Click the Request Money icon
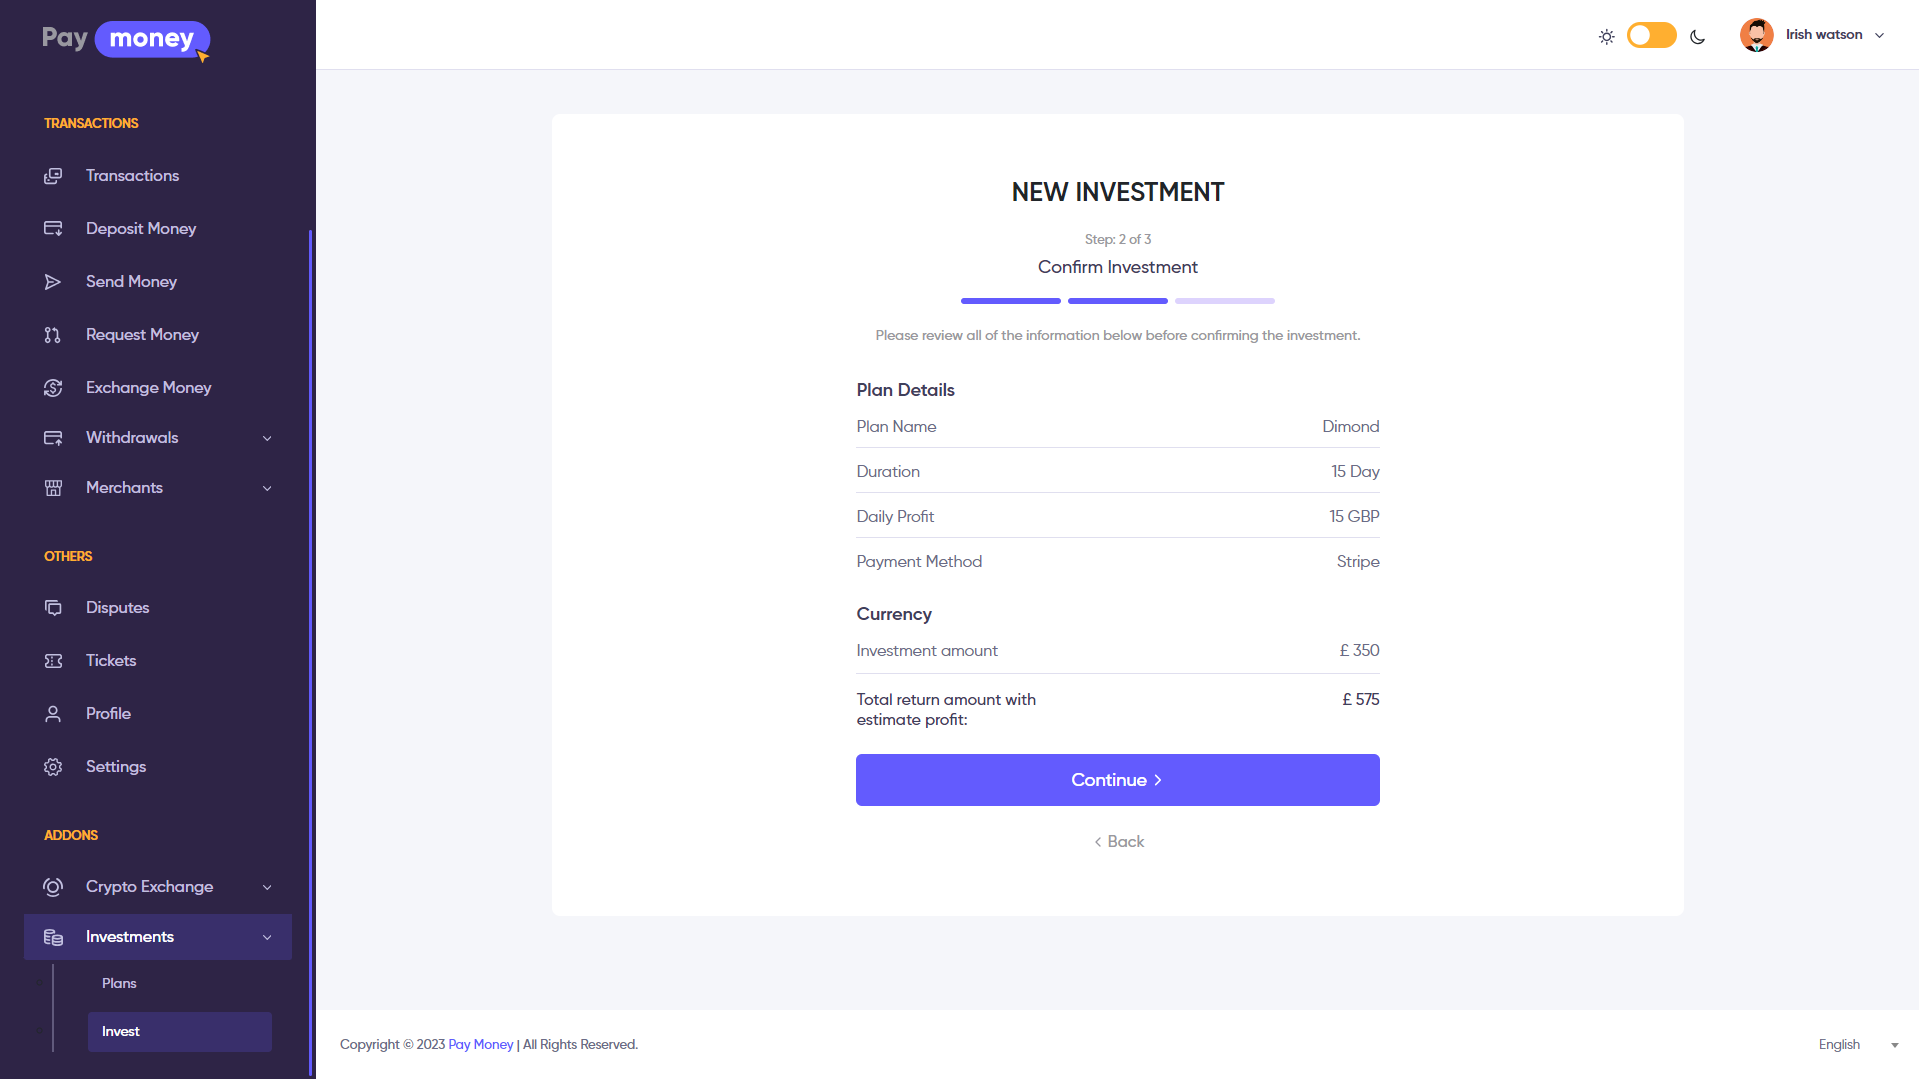The width and height of the screenshot is (1919, 1079). tap(53, 335)
